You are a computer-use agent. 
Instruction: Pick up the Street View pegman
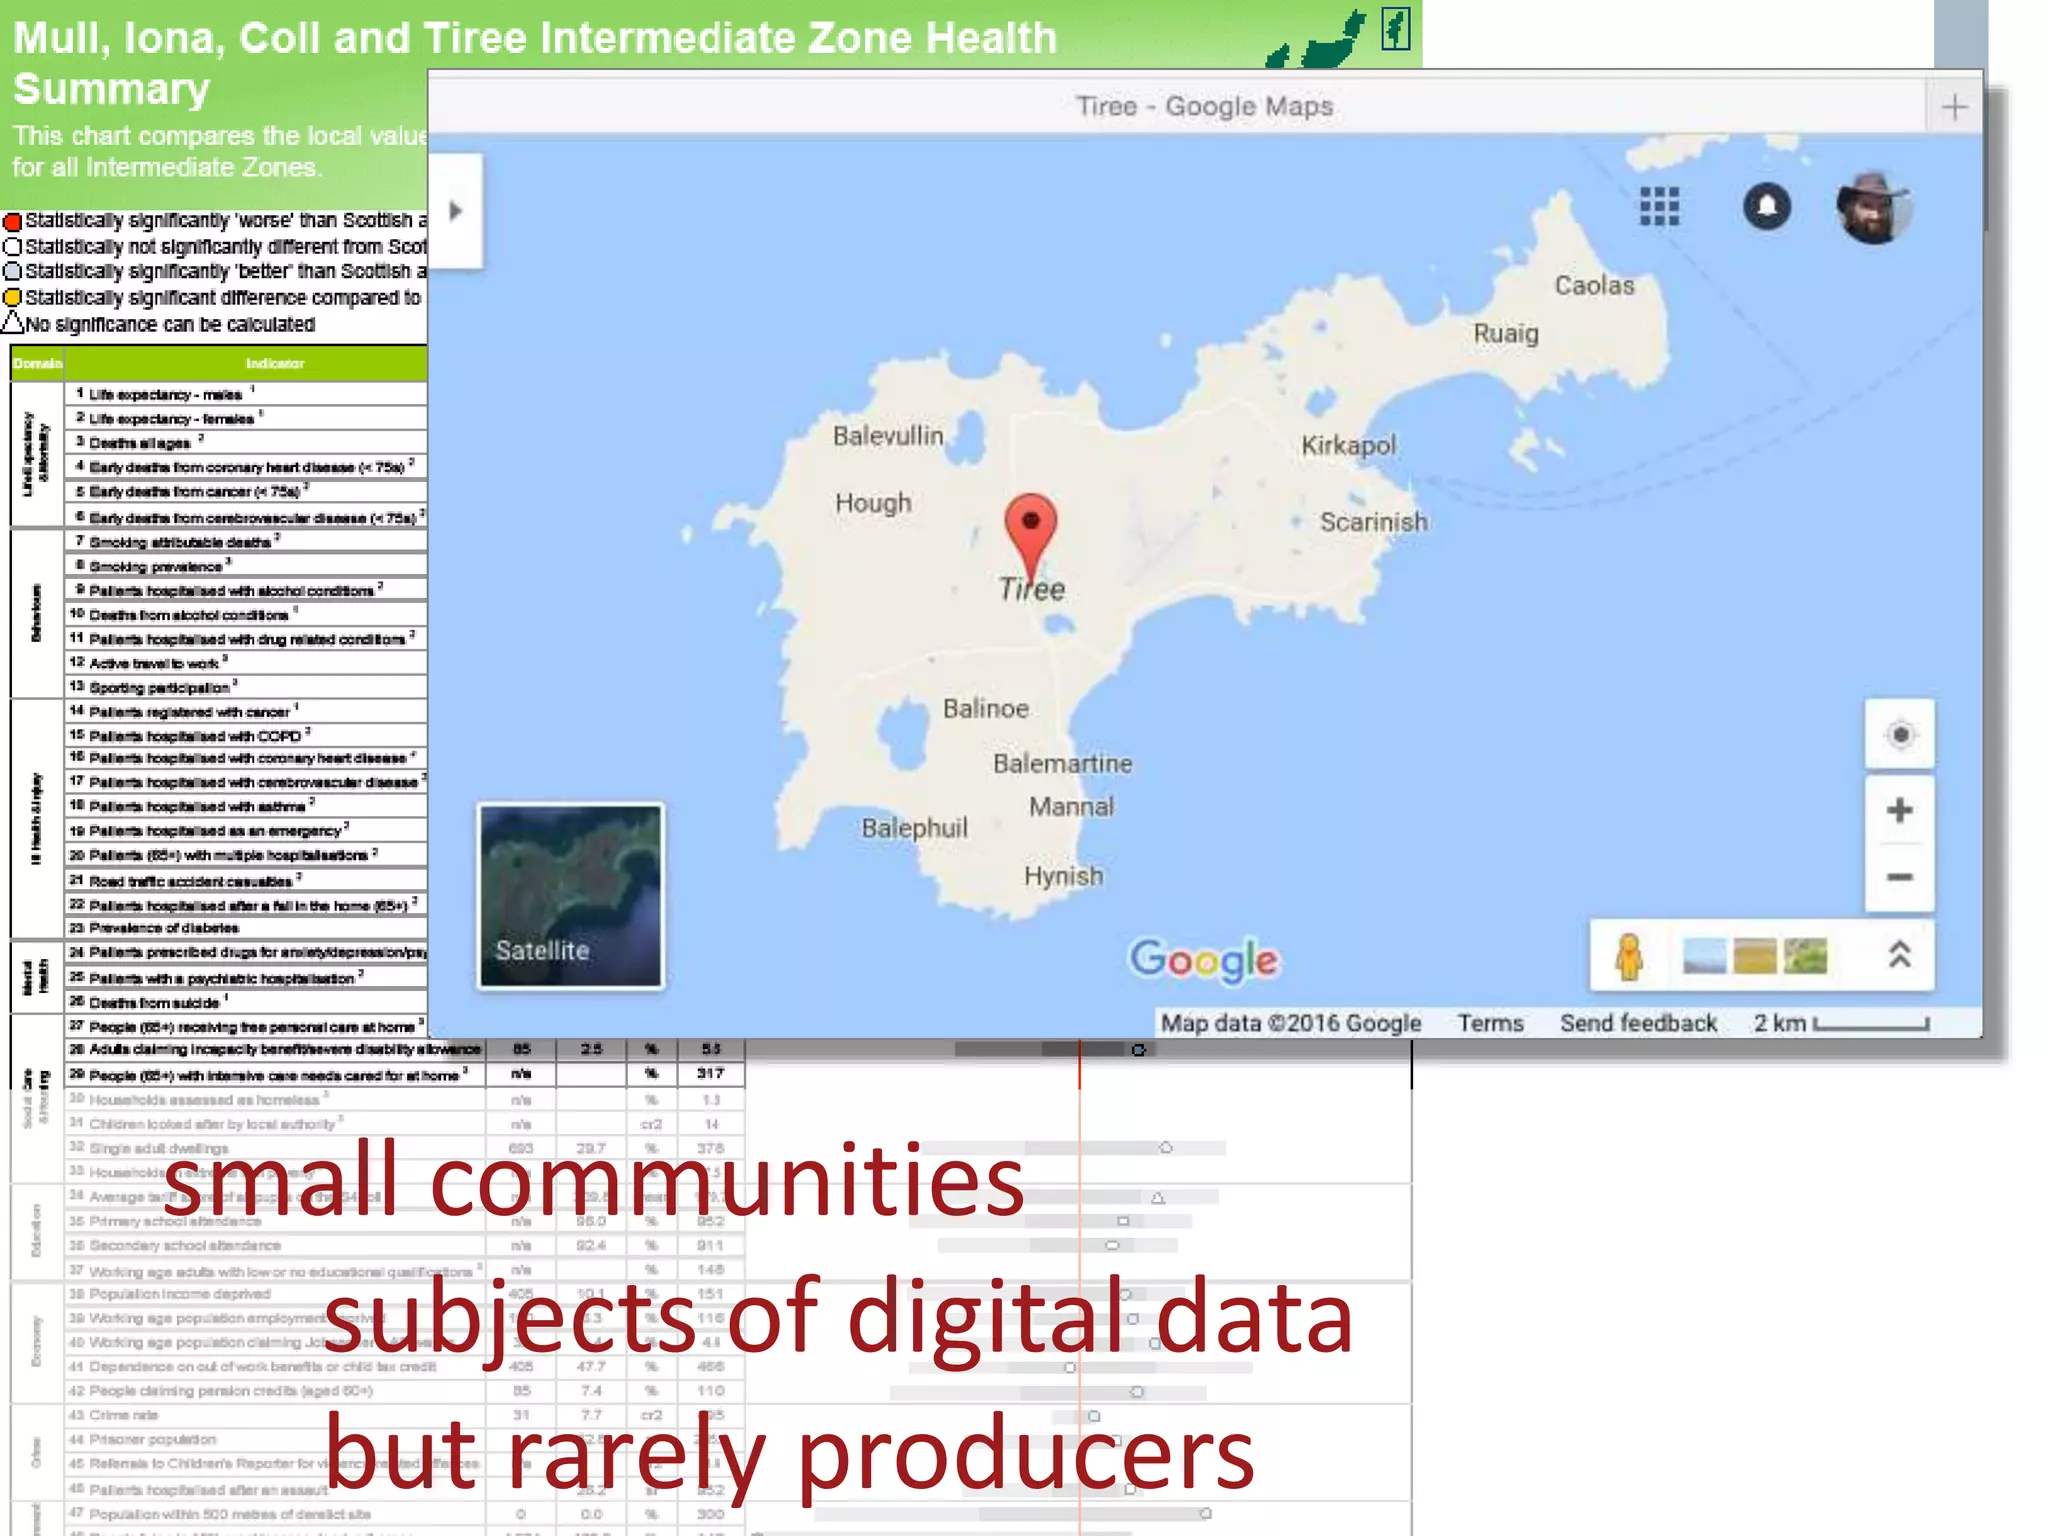[x=1629, y=956]
